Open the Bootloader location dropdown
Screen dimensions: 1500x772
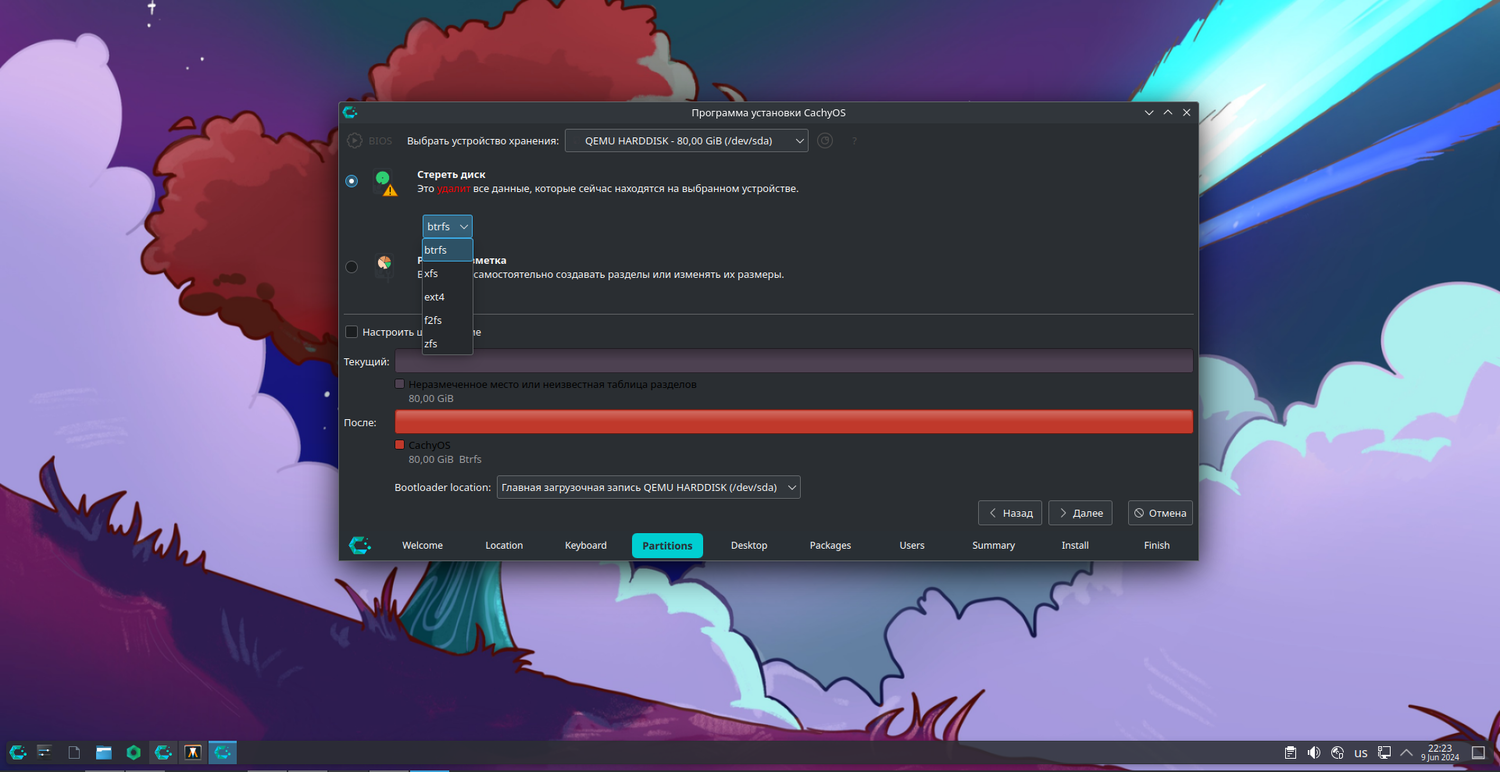(648, 487)
